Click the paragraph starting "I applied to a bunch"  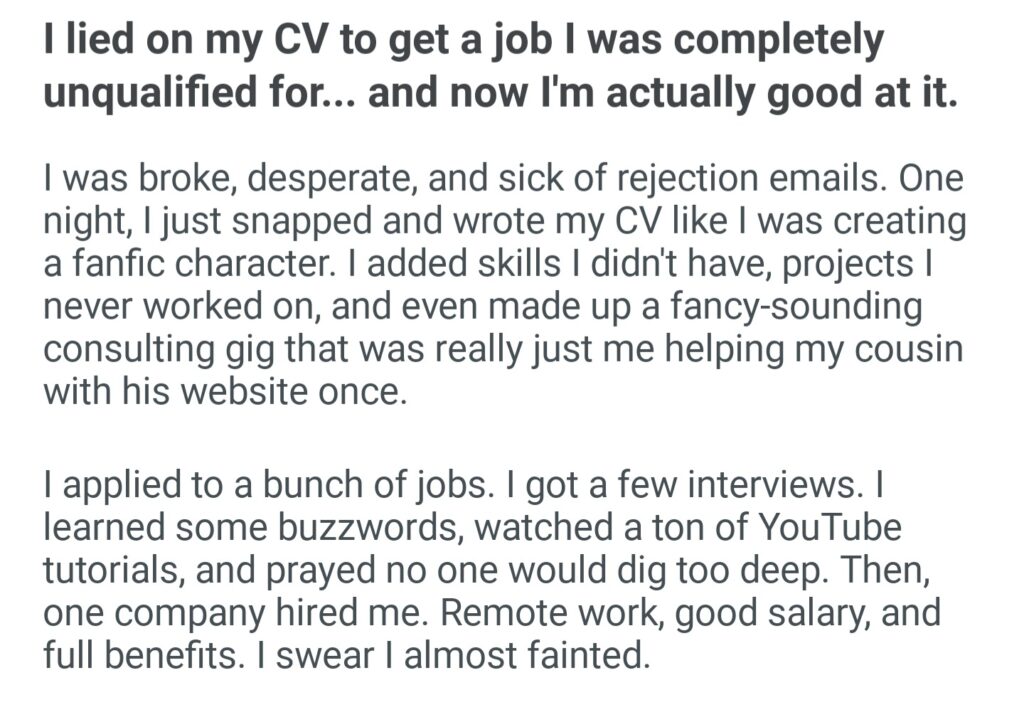click(x=492, y=570)
